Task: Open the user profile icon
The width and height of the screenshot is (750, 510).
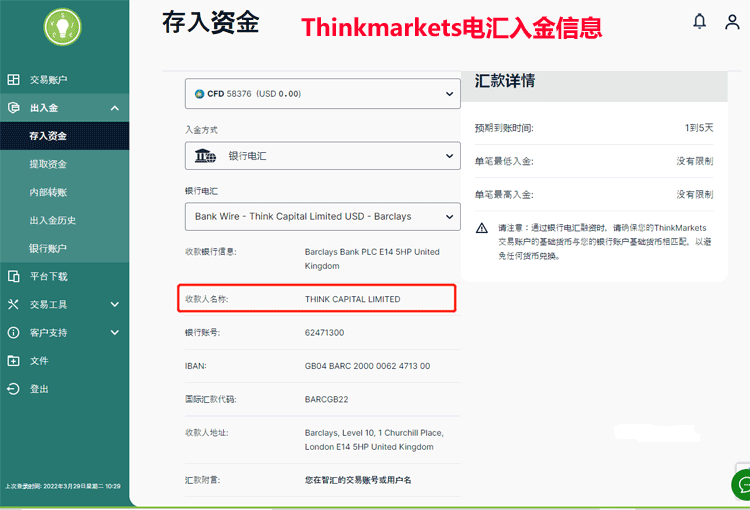Action: point(732,21)
